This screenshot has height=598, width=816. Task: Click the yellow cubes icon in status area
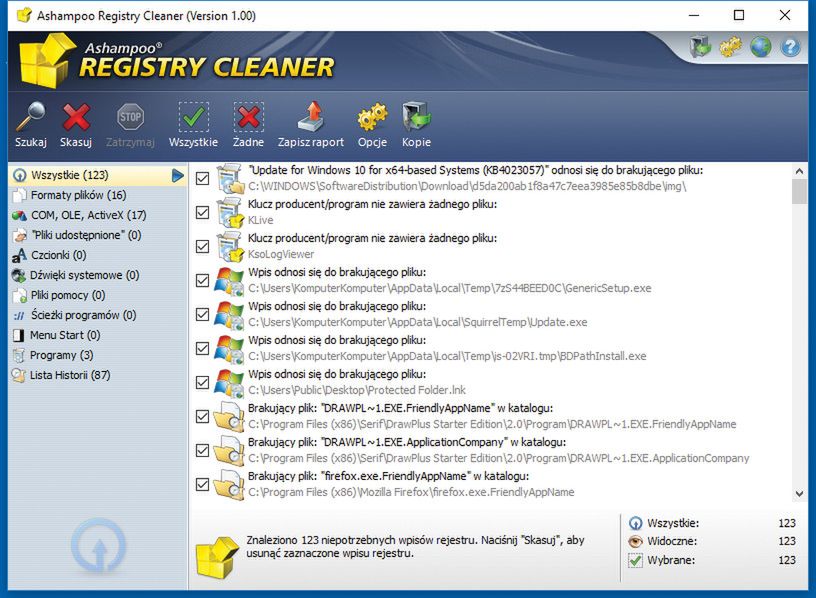(x=216, y=557)
